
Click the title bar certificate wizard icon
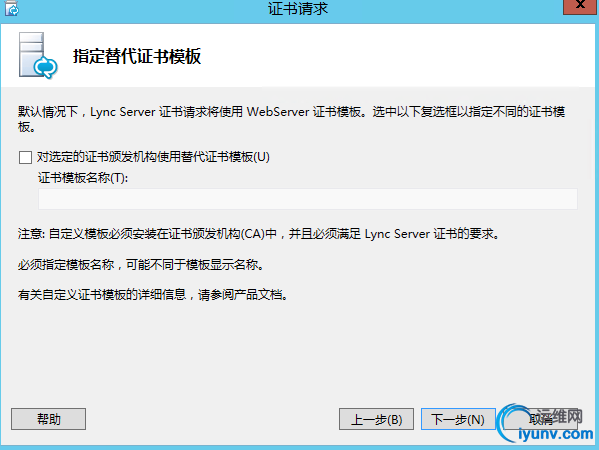tap(12, 8)
